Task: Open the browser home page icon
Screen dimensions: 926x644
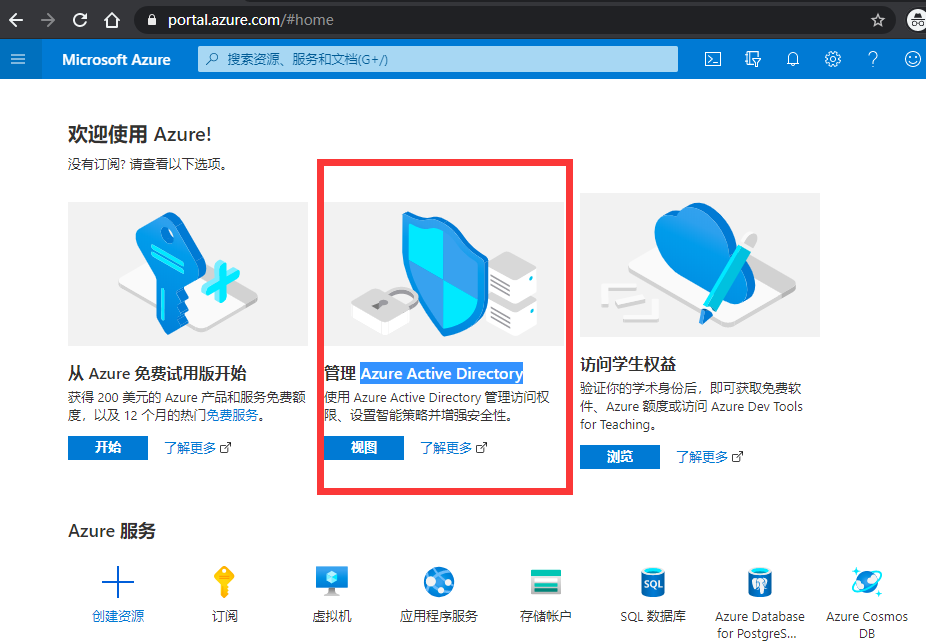Action: [112, 20]
